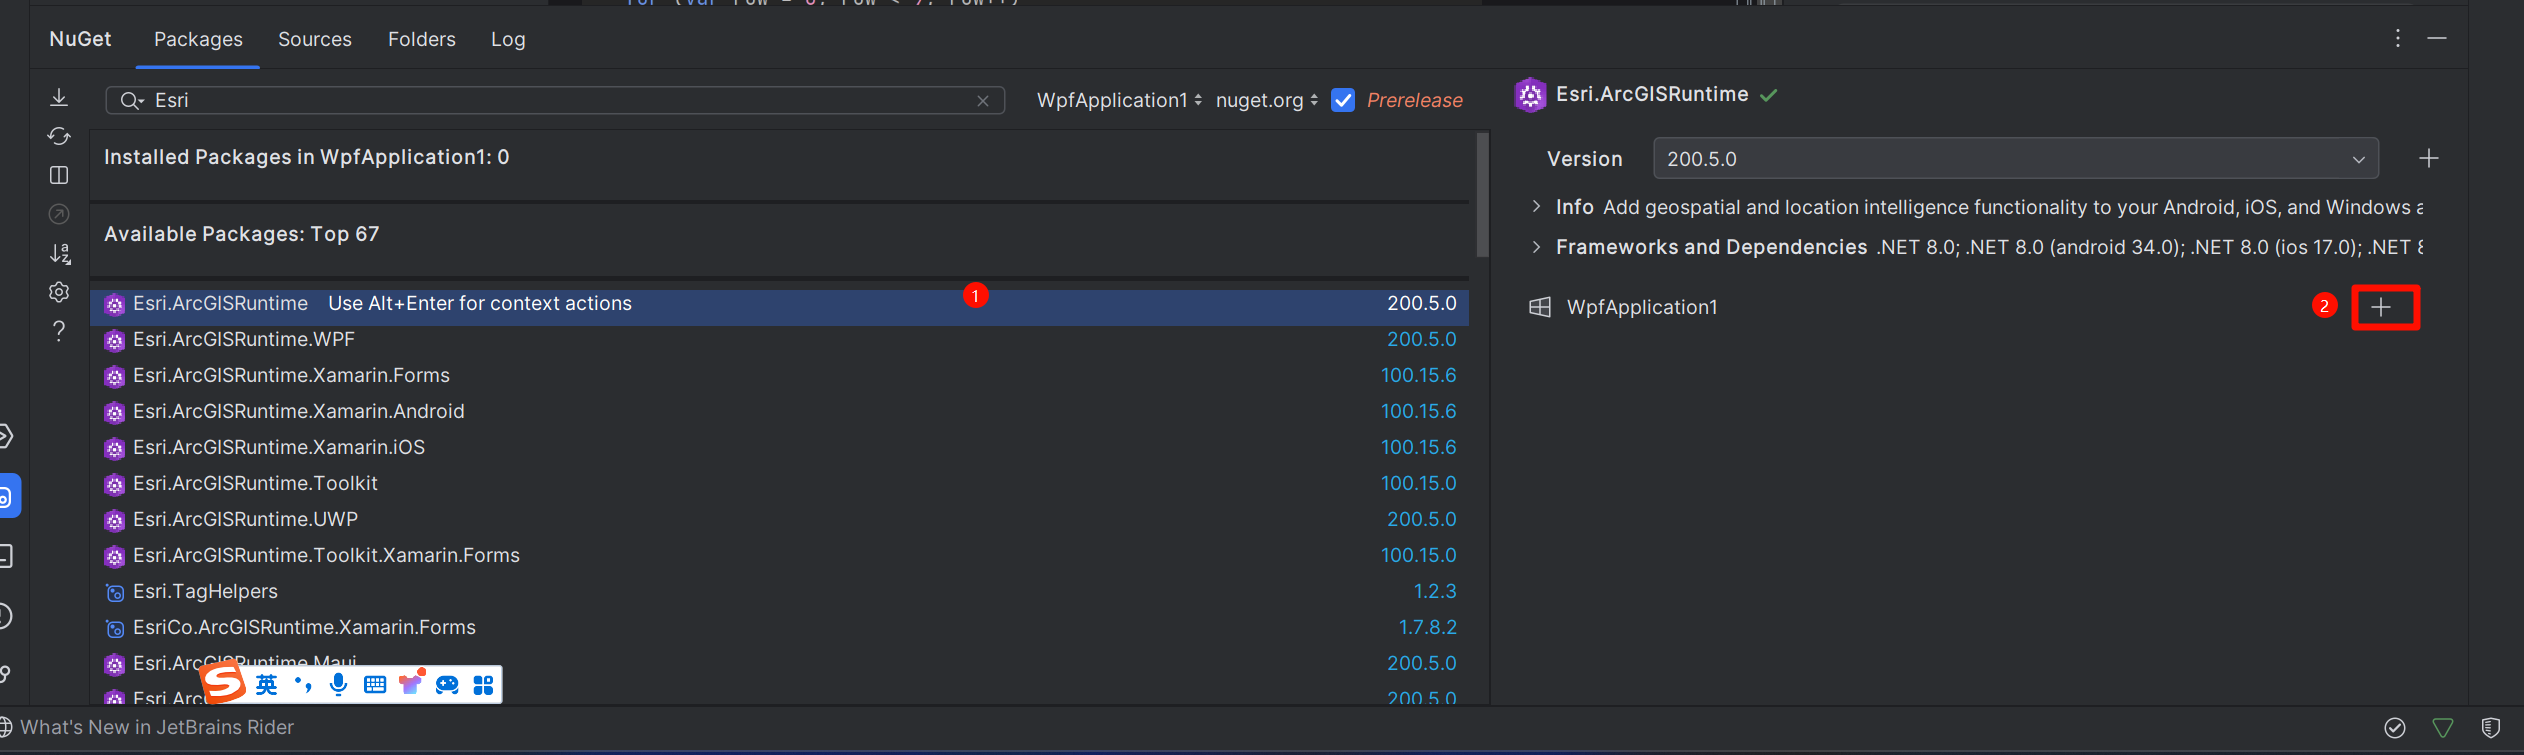Click the Refresh packages icon
Screen dimensions: 2524x755
[x=59, y=136]
